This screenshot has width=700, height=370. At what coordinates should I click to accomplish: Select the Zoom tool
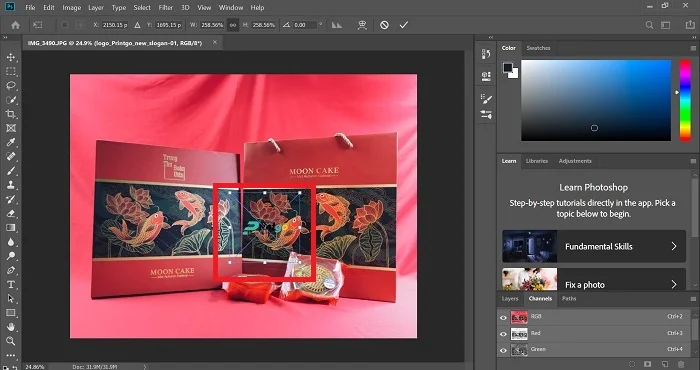[x=11, y=341]
